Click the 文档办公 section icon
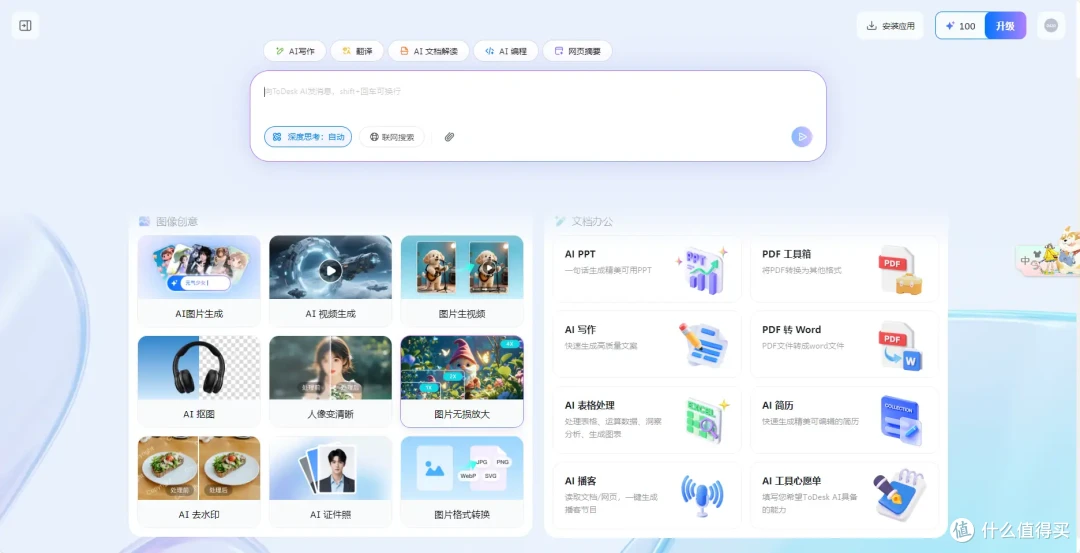Screen dimensions: 1080x553 tap(560, 221)
